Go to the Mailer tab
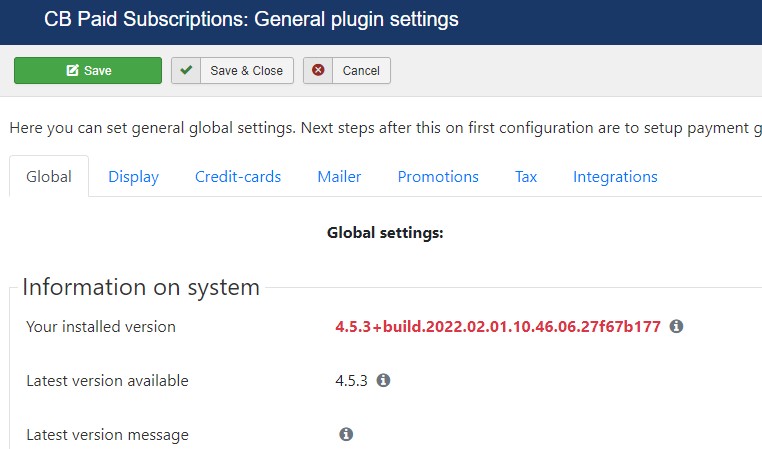This screenshot has width=762, height=449. coord(339,177)
